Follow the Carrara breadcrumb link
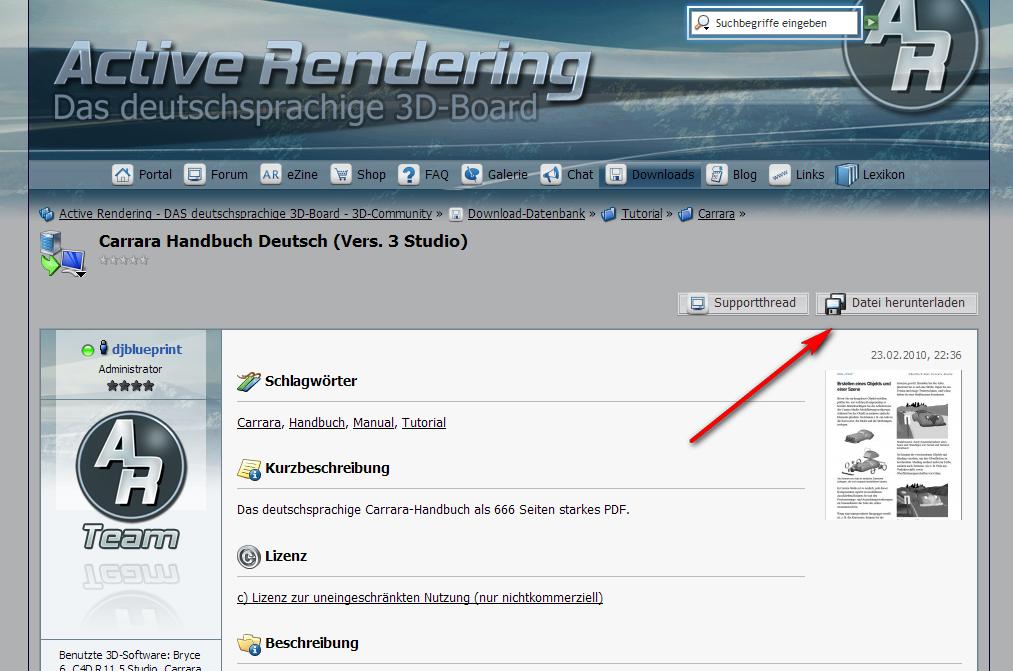 coord(716,214)
